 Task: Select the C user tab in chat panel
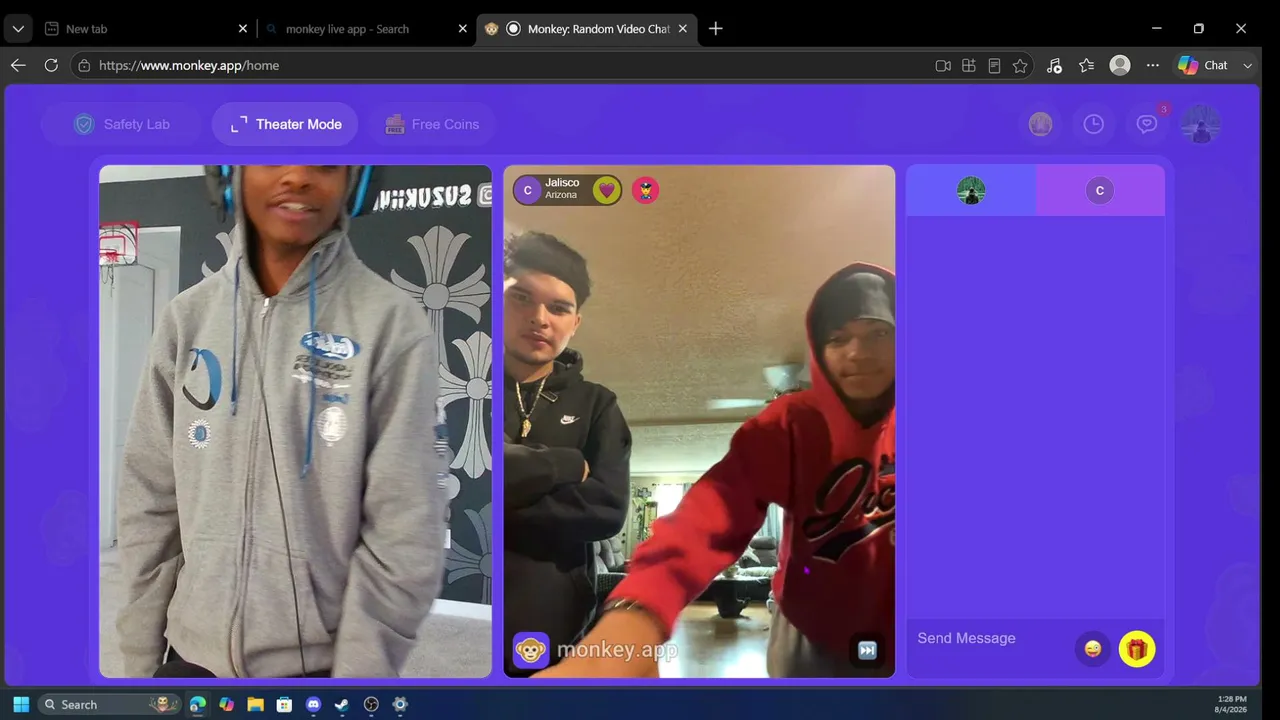pos(1100,190)
